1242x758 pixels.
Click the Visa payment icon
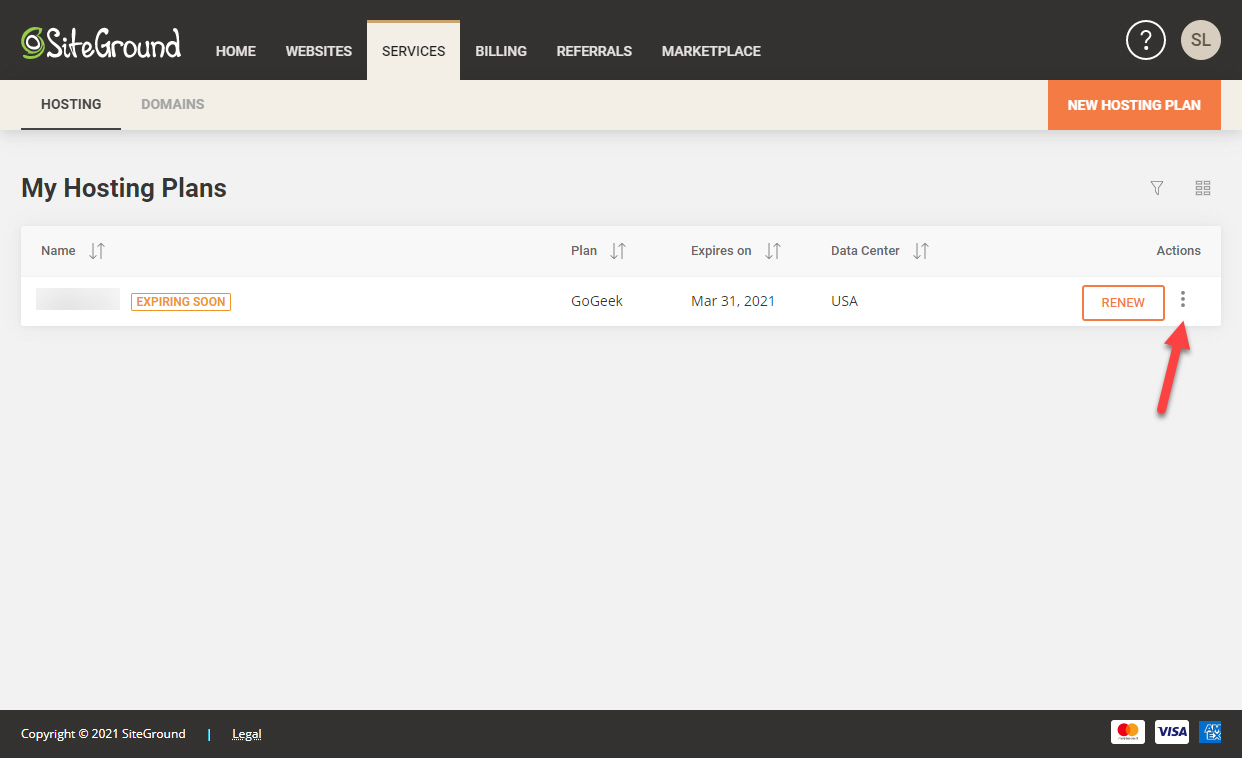[x=1172, y=732]
